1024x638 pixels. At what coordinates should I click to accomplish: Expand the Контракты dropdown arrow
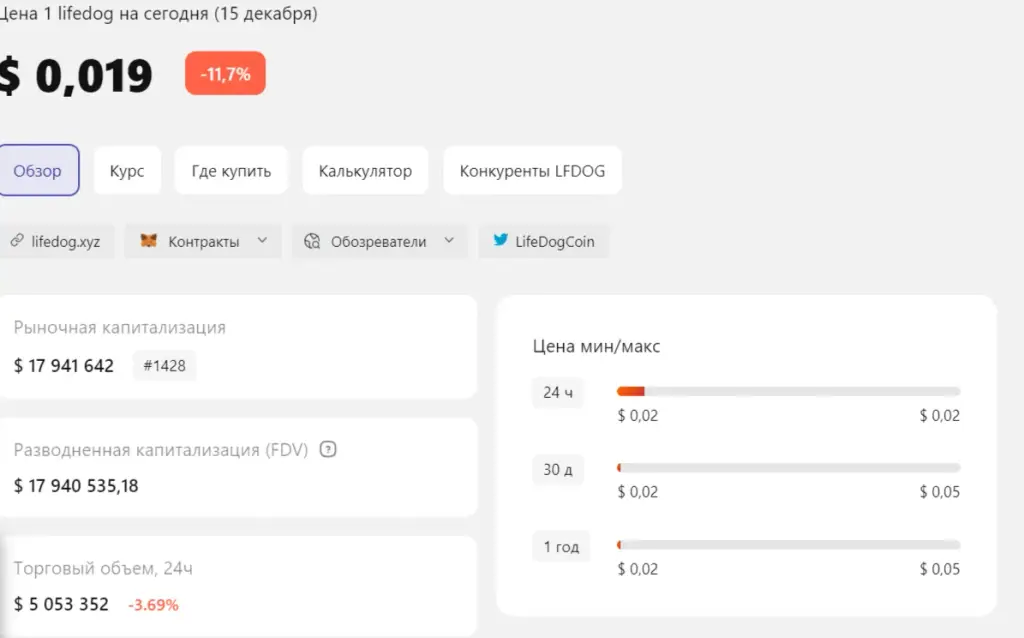pyautogui.click(x=262, y=240)
